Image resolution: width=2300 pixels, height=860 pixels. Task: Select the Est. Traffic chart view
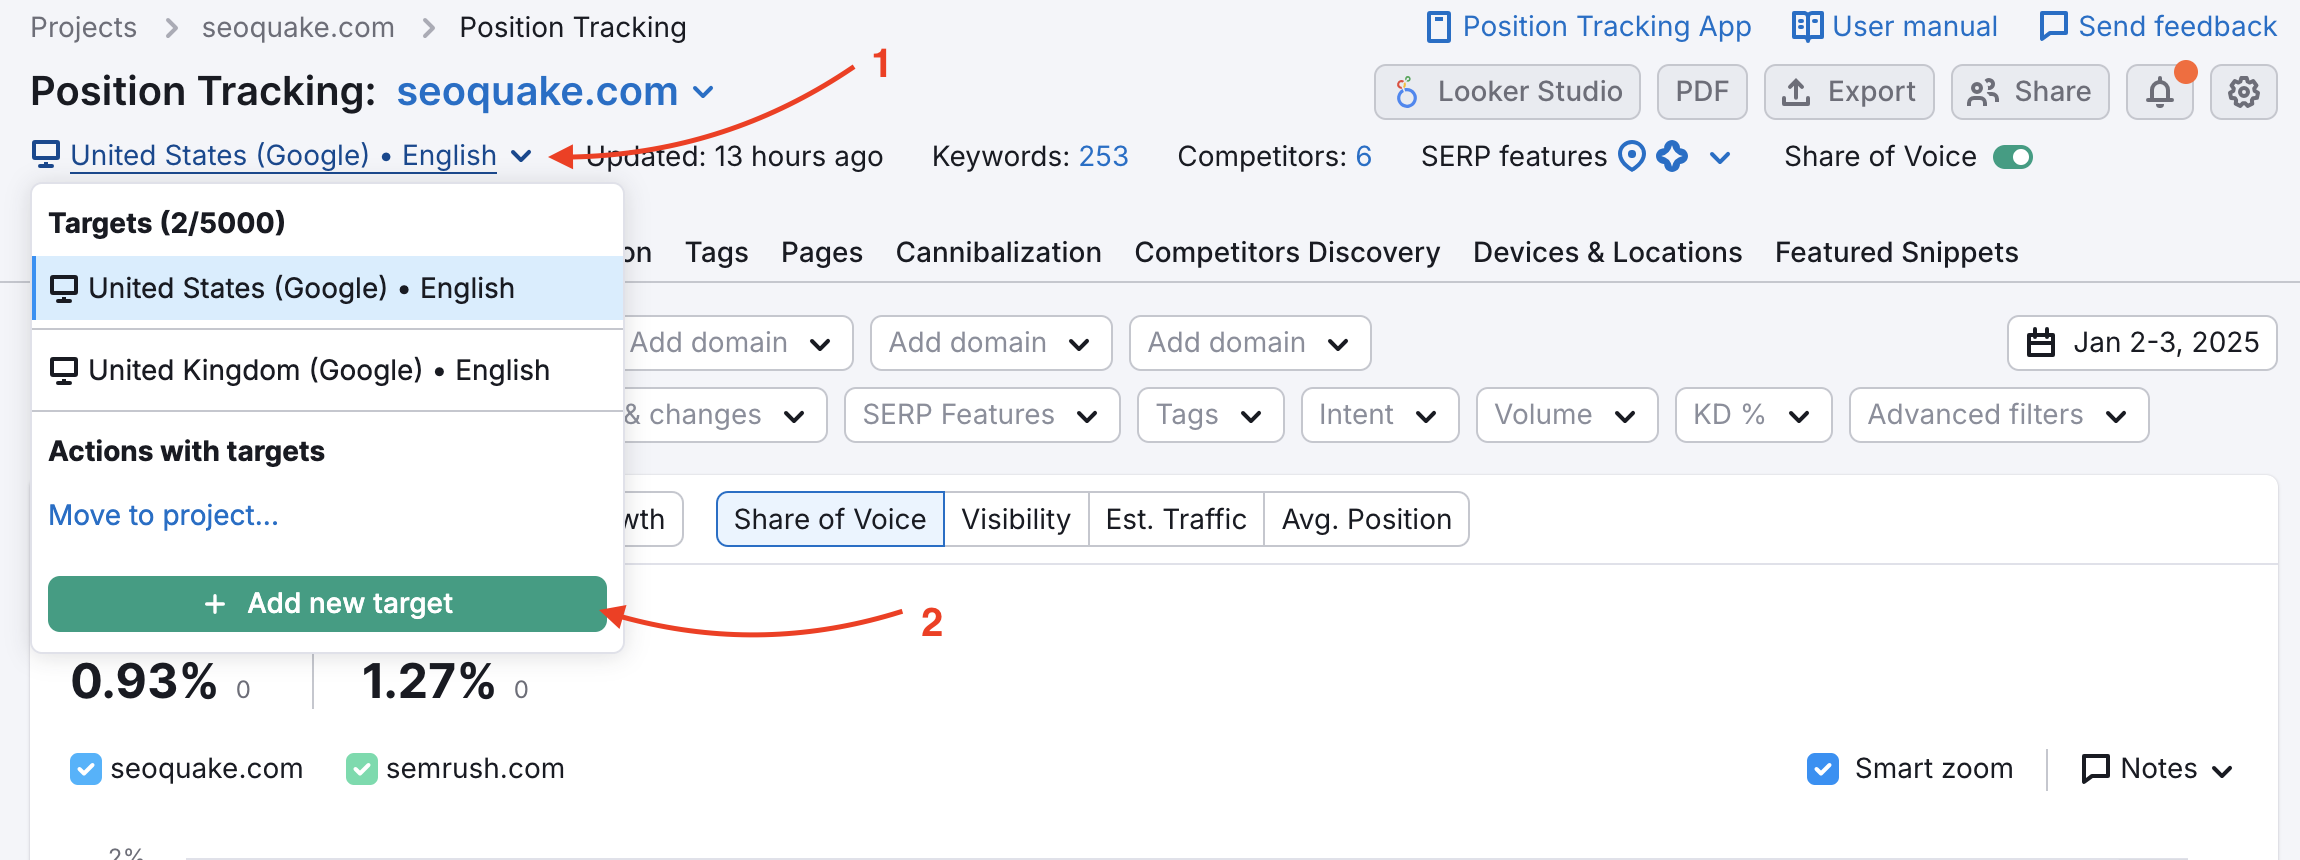coord(1176,519)
